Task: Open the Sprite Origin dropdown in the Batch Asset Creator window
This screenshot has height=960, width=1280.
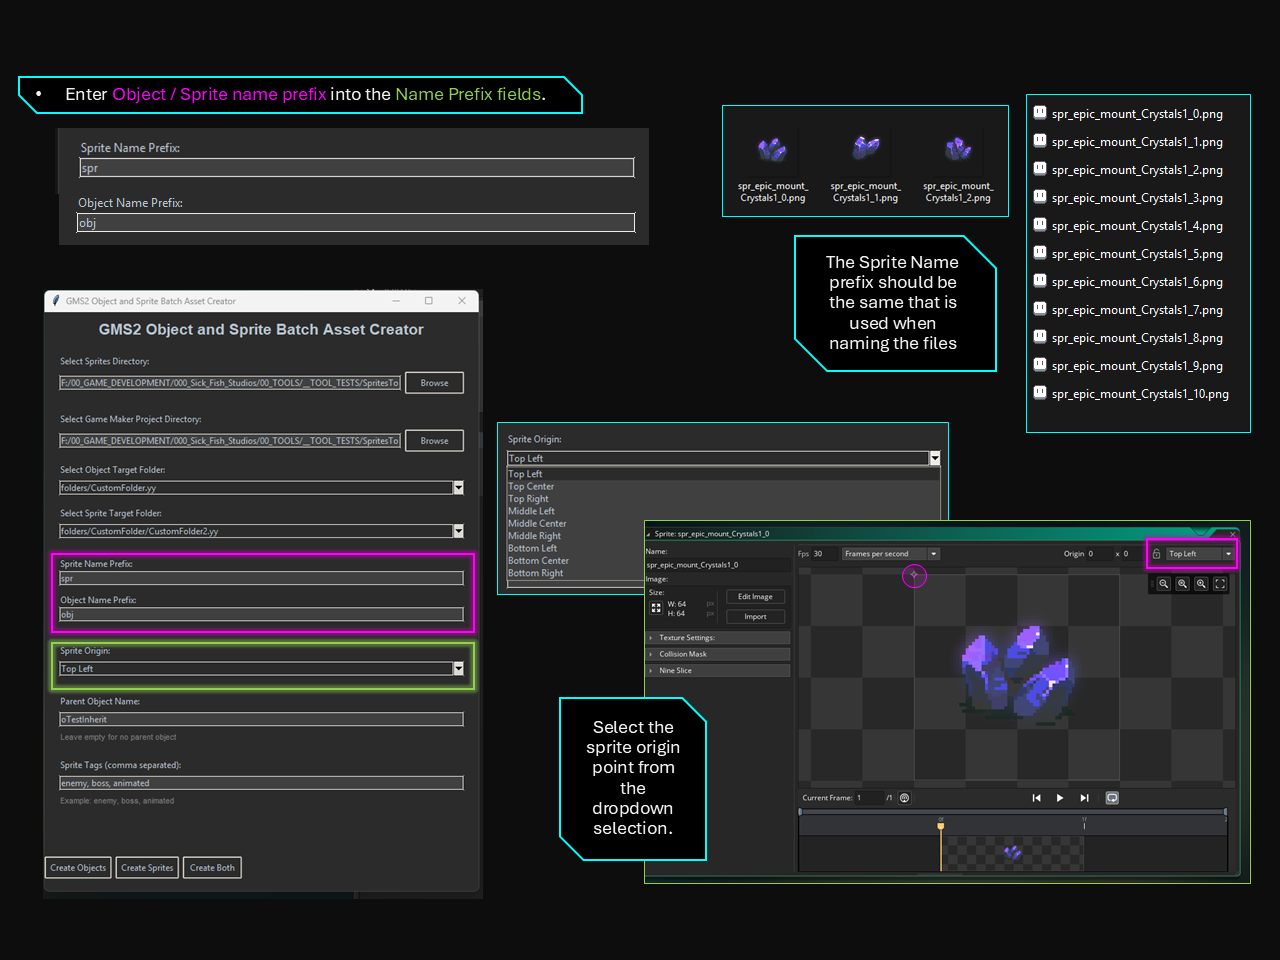Action: (458, 669)
